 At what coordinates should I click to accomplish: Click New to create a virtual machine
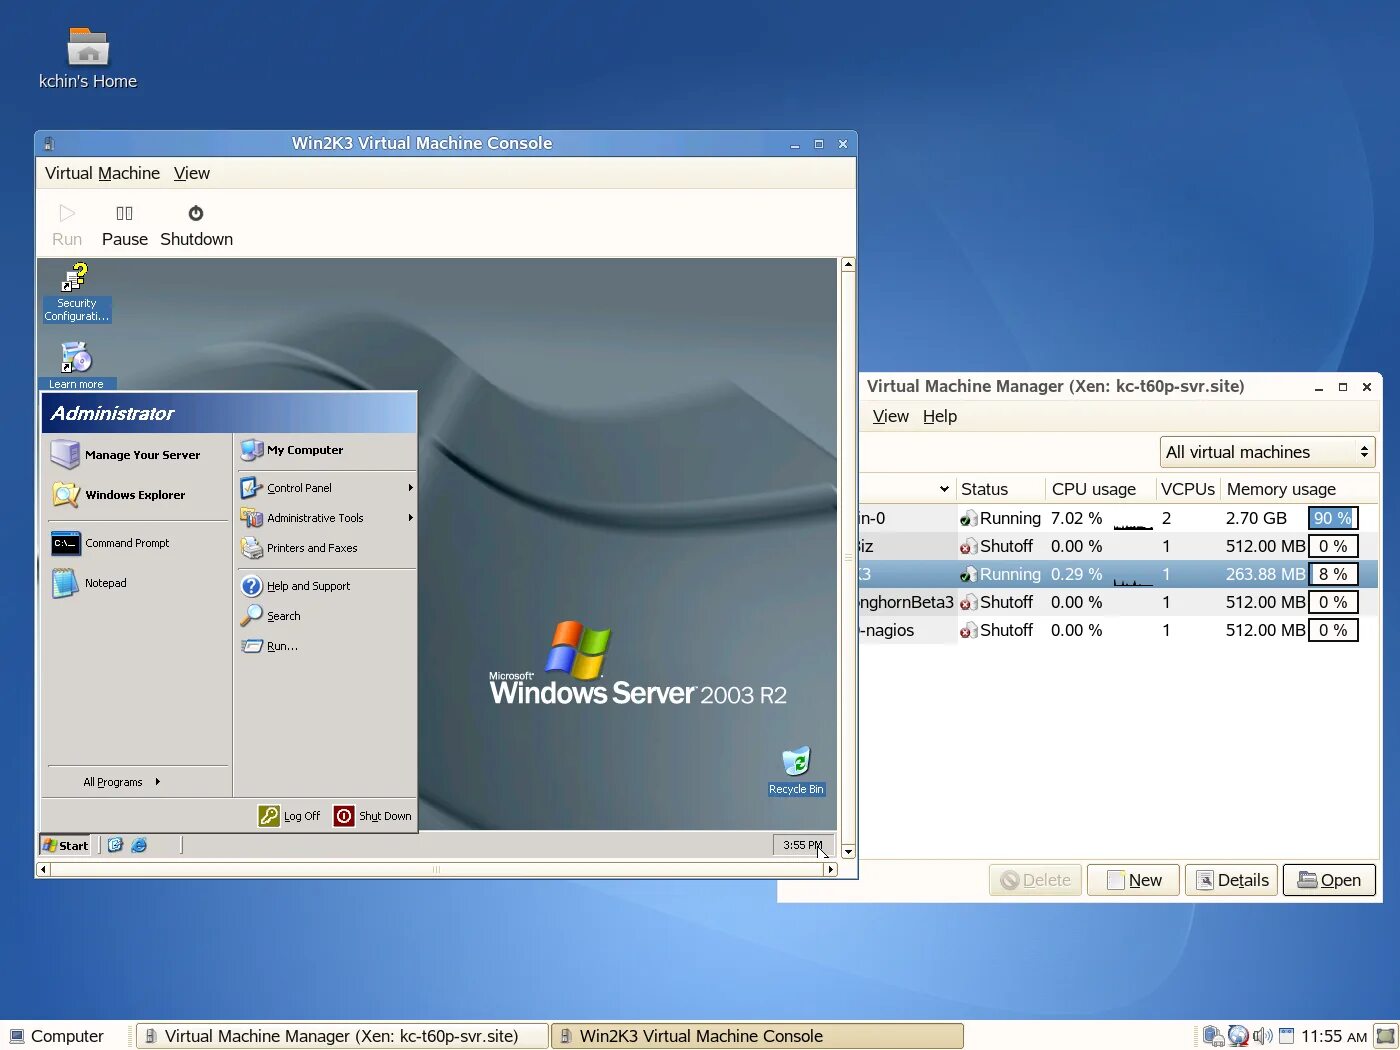point(1133,879)
